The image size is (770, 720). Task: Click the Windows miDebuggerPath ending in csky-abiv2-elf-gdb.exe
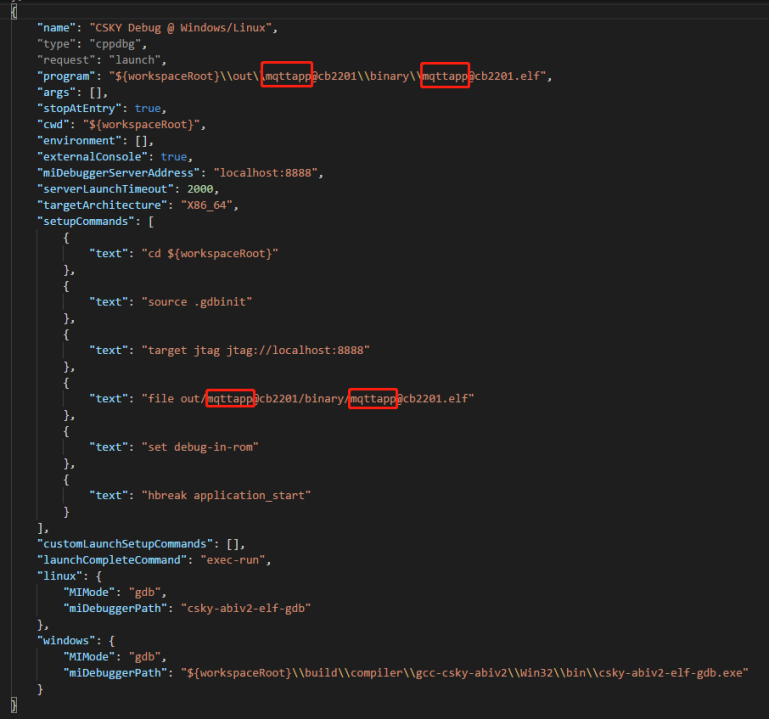(464, 673)
